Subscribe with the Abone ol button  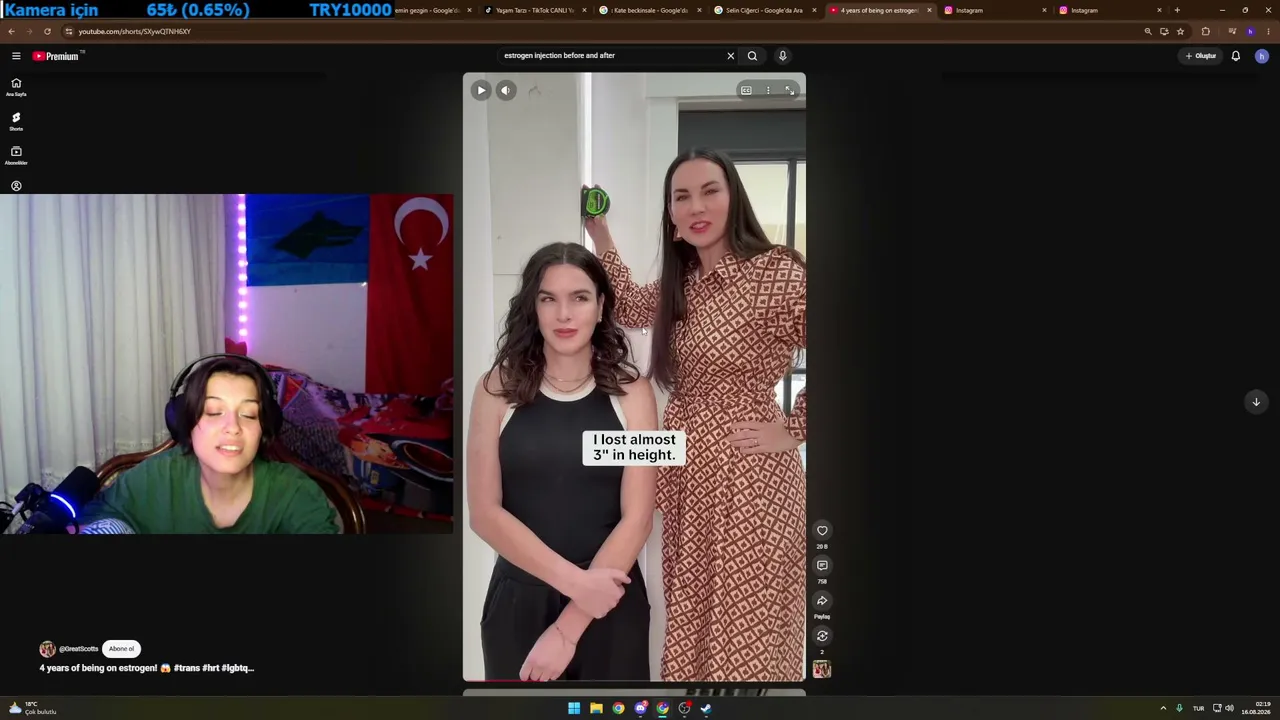(121, 649)
